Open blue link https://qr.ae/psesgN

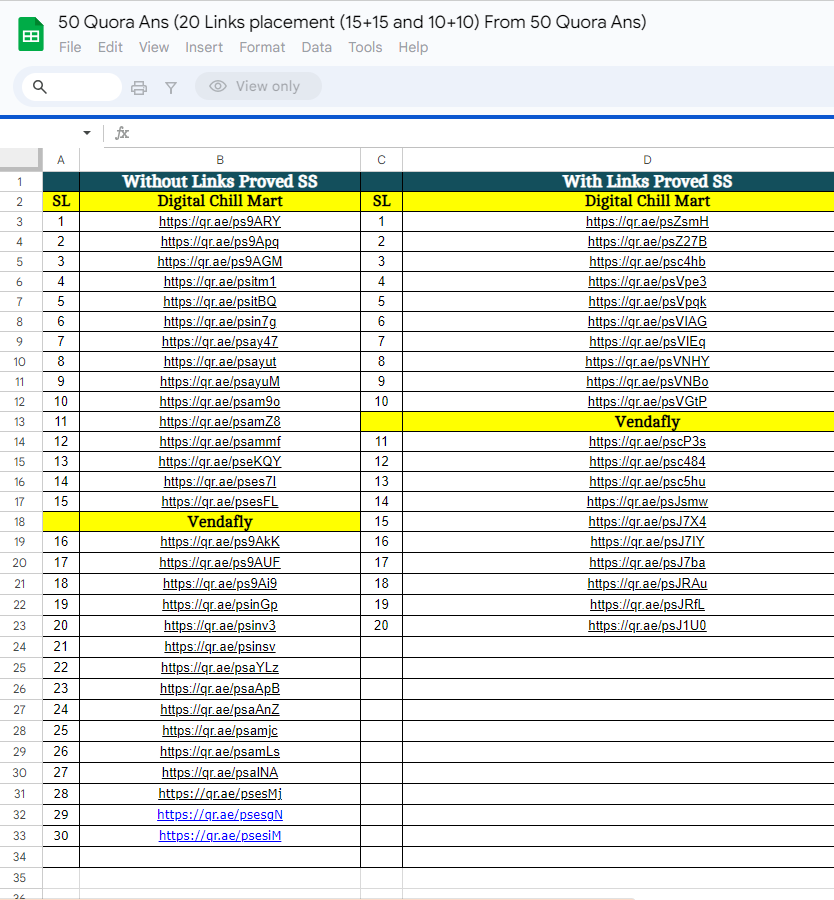(220, 814)
